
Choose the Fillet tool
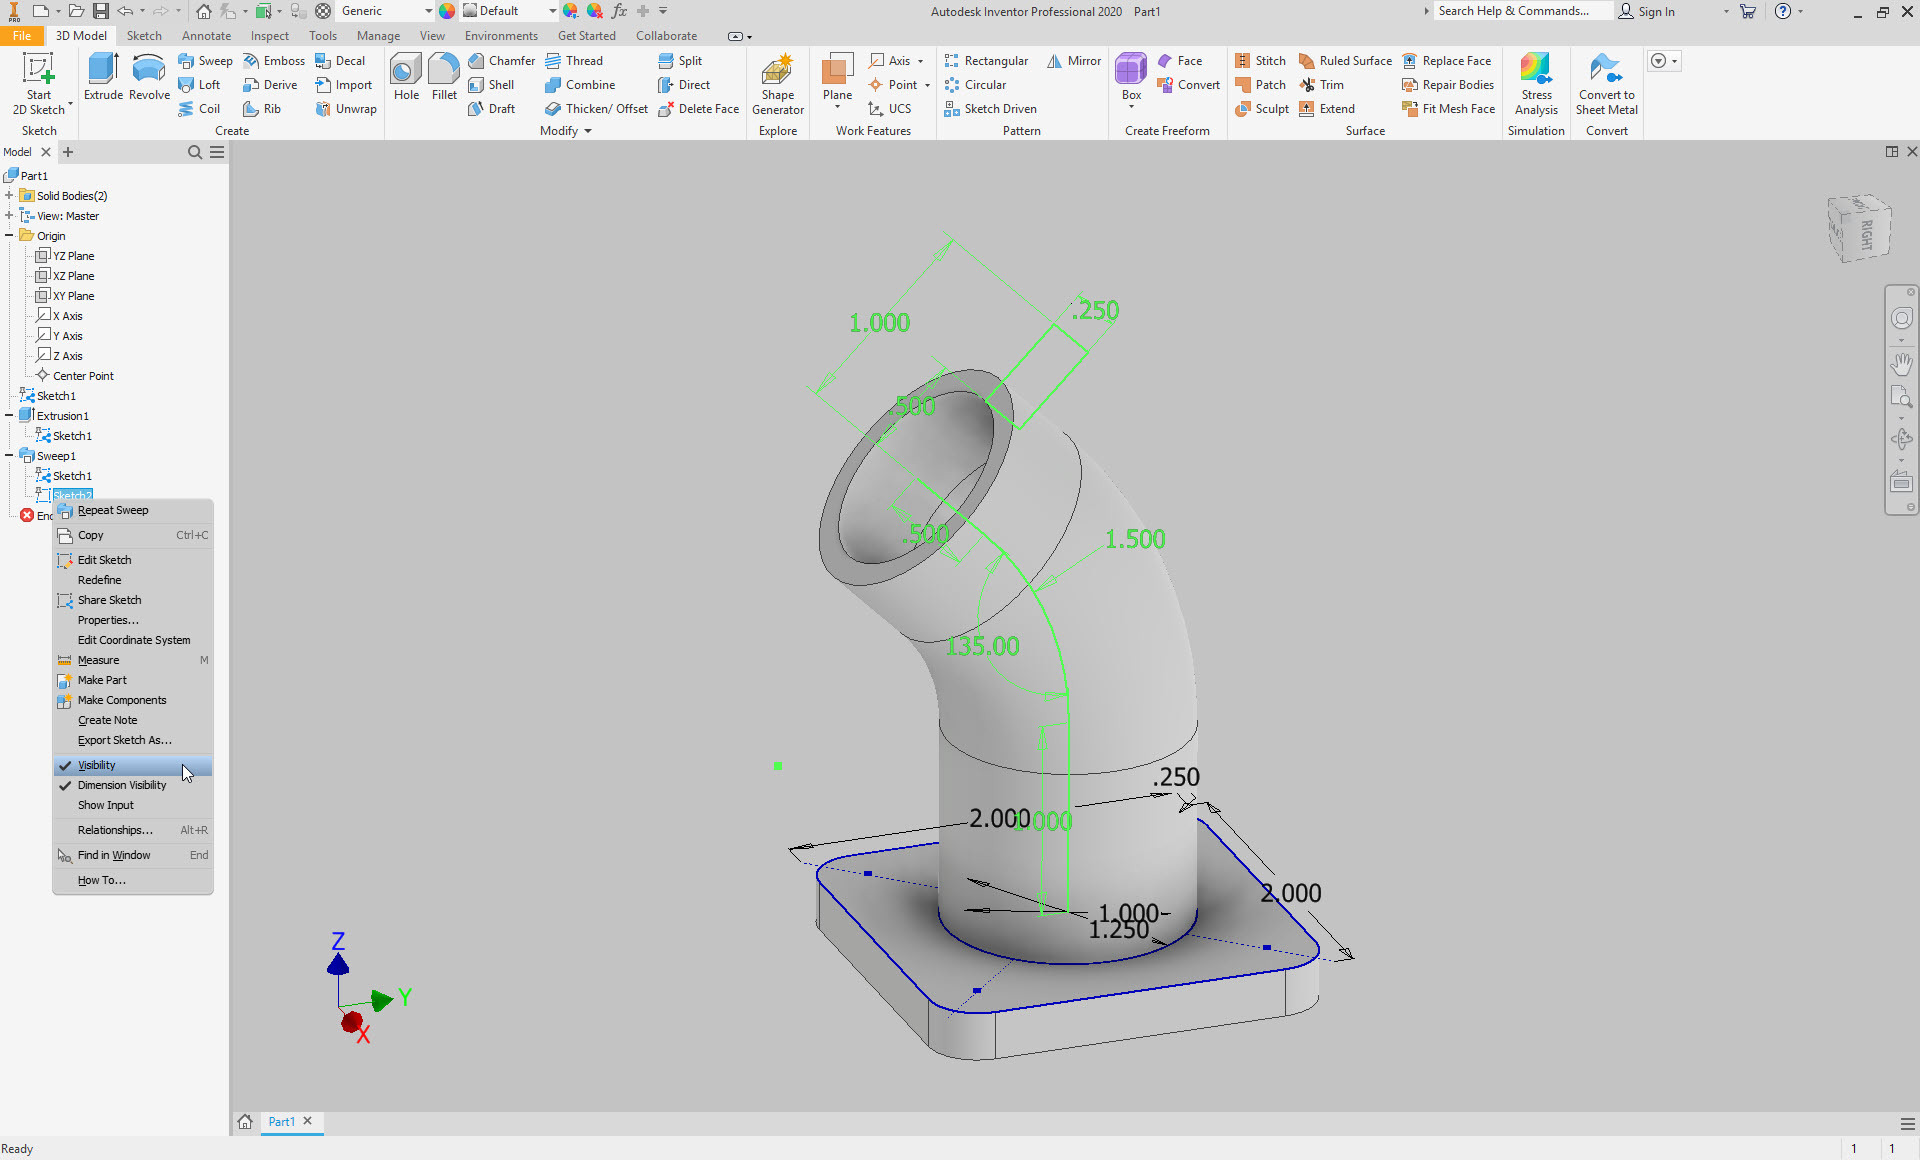444,76
